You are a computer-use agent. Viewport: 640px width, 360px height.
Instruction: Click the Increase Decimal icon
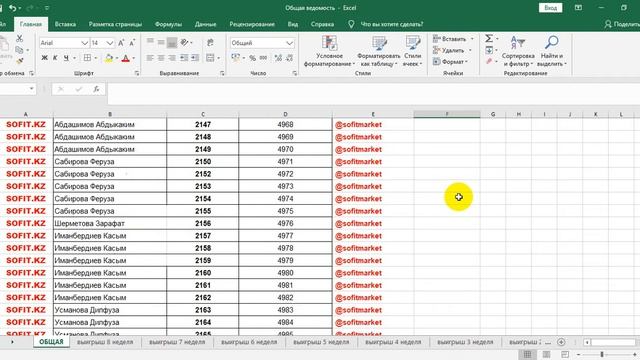click(x=278, y=58)
